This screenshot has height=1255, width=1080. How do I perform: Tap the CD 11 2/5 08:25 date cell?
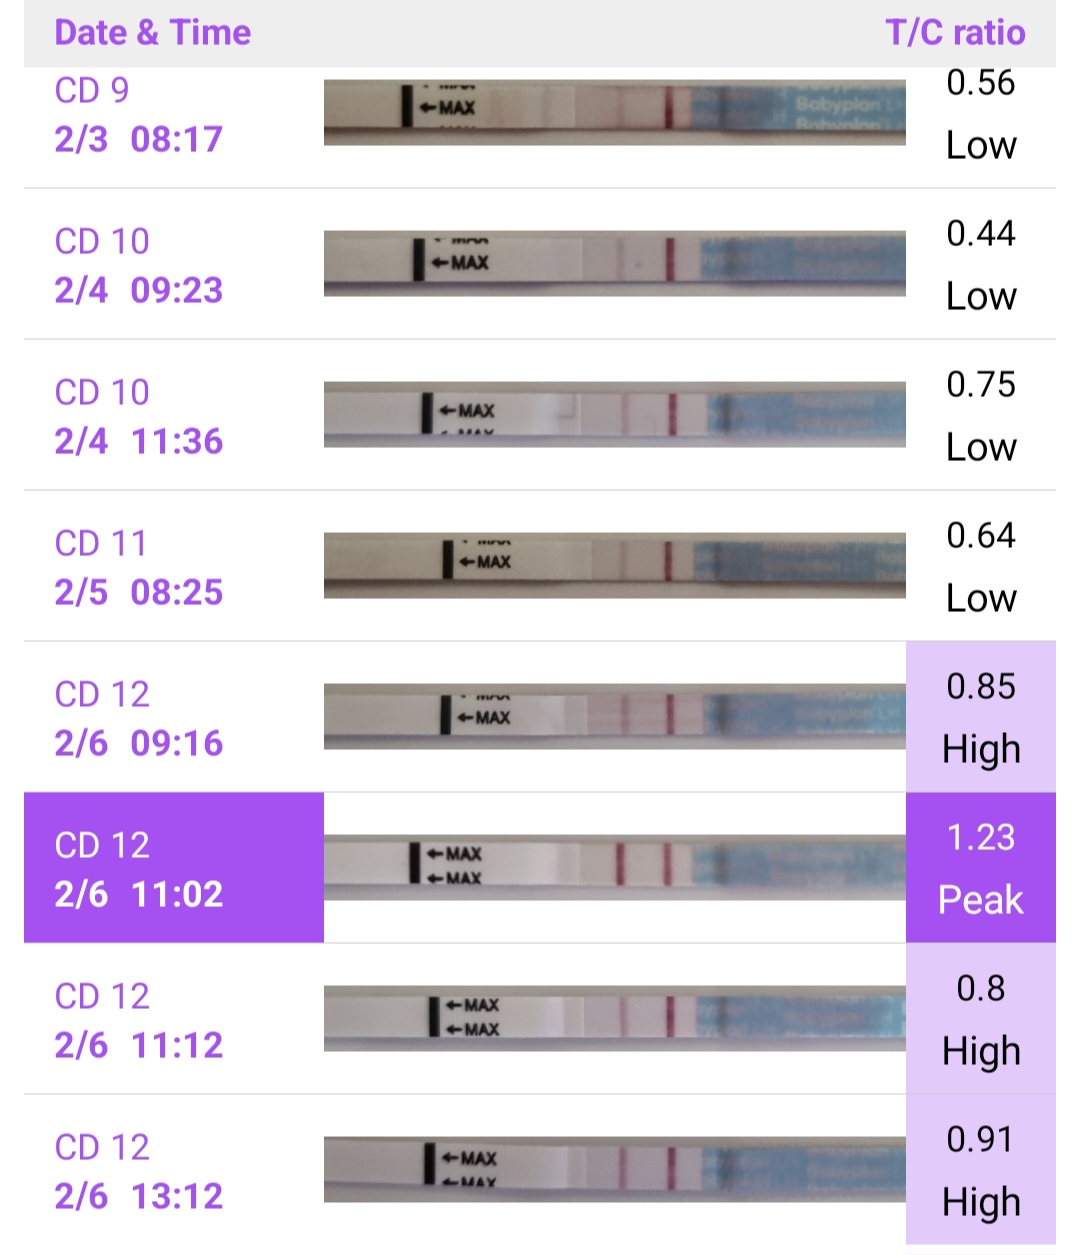click(x=138, y=567)
